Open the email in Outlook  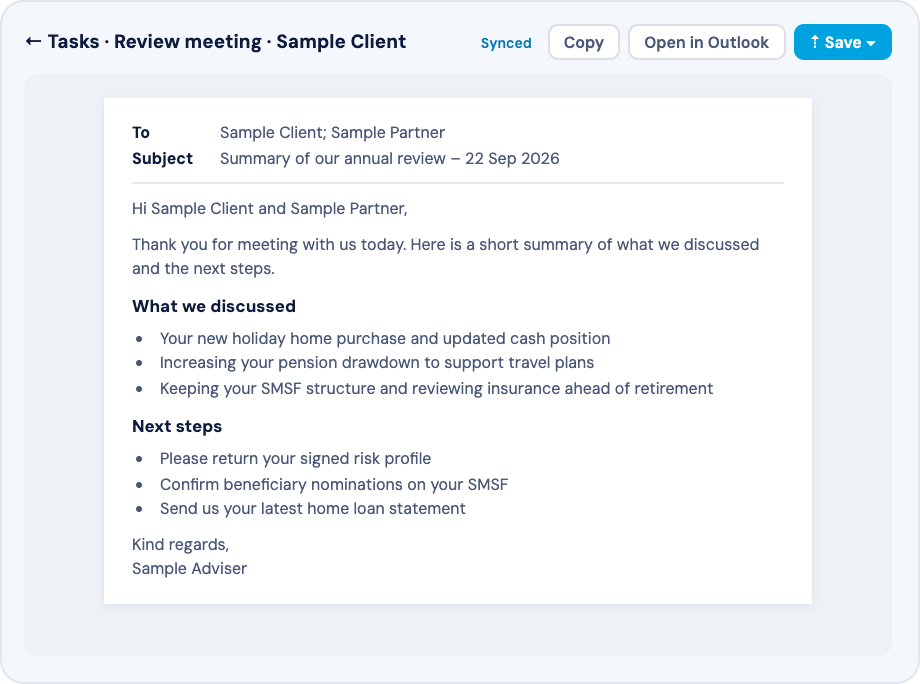(x=706, y=42)
